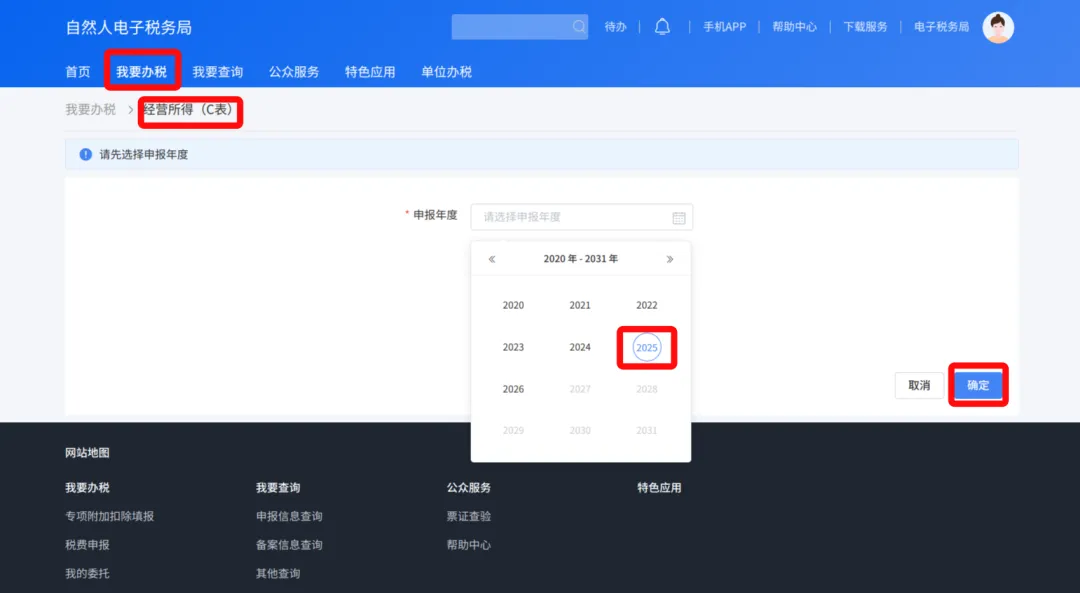Open the 公众服务 tab
Image resolution: width=1080 pixels, height=593 pixels.
click(294, 72)
